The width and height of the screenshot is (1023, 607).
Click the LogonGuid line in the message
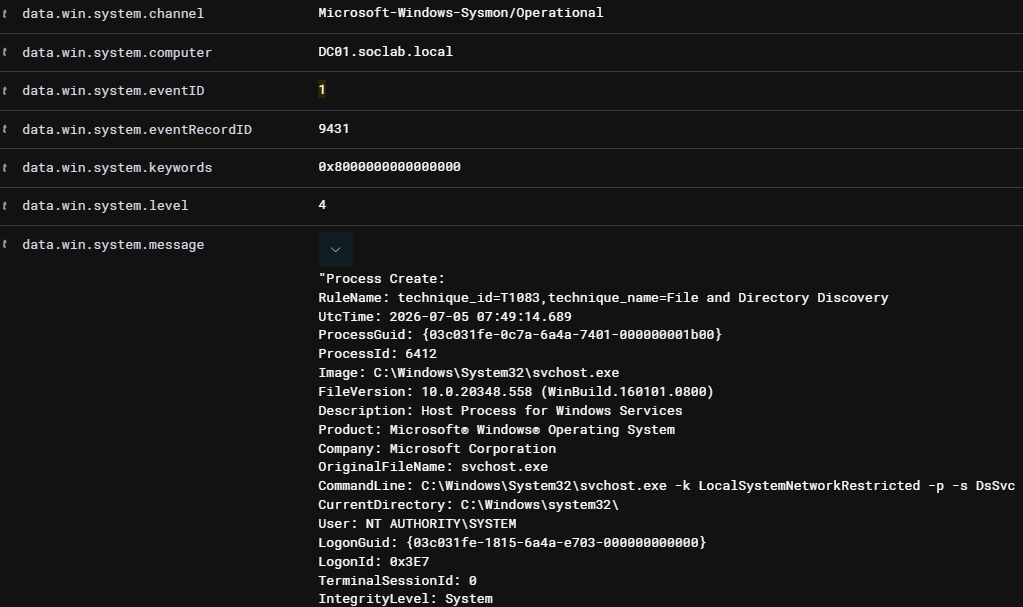click(512, 542)
